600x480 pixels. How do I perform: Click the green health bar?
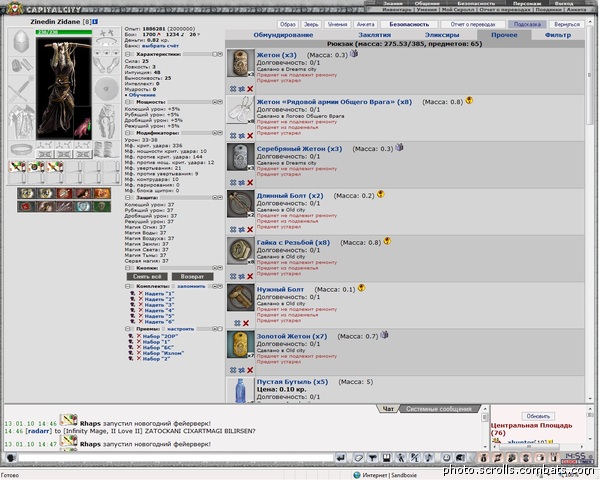64,32
